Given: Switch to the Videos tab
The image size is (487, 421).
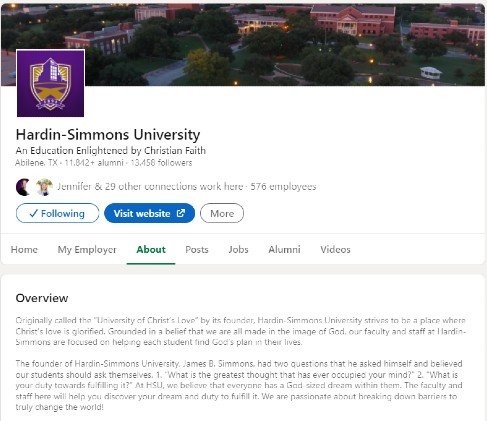Looking at the screenshot, I should [335, 250].
